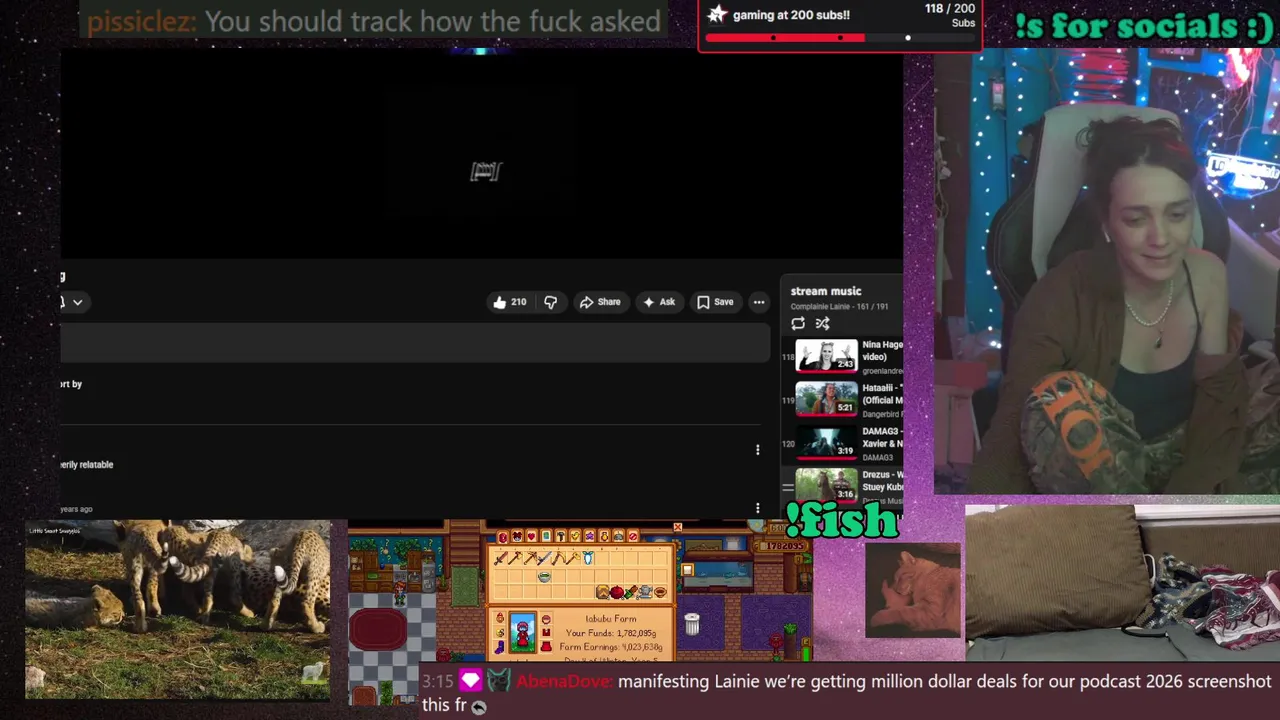The height and width of the screenshot is (720, 1280).
Task: Open the comment Sort by menu
Action: (x=70, y=384)
